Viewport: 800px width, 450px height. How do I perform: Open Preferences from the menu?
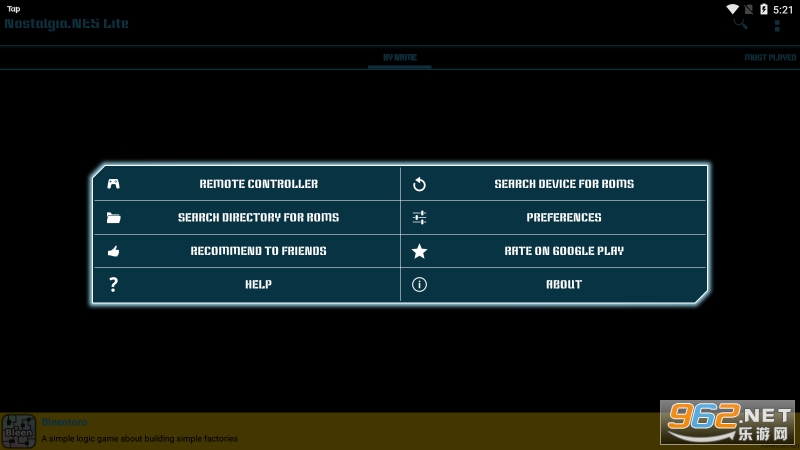click(554, 217)
